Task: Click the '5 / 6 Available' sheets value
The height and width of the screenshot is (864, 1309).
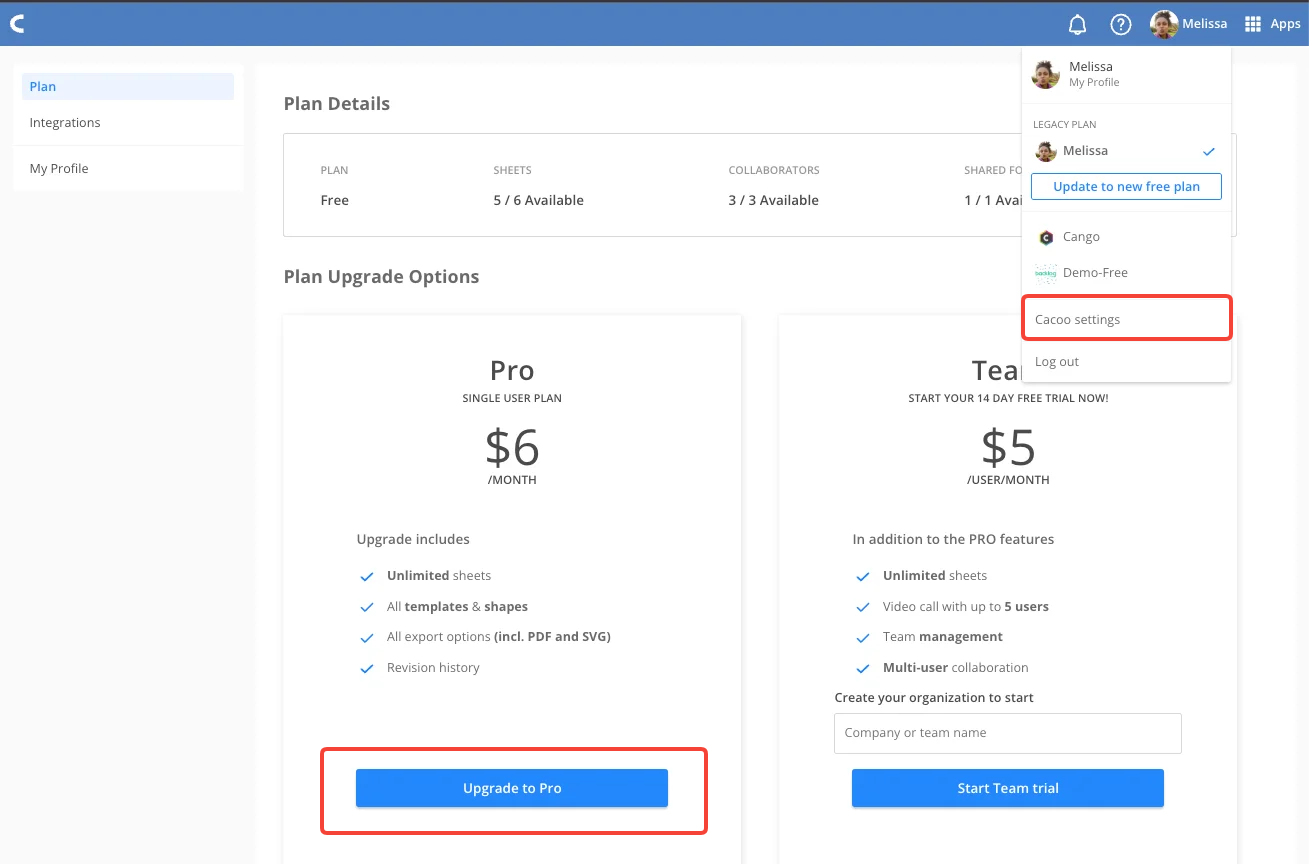Action: [x=539, y=200]
